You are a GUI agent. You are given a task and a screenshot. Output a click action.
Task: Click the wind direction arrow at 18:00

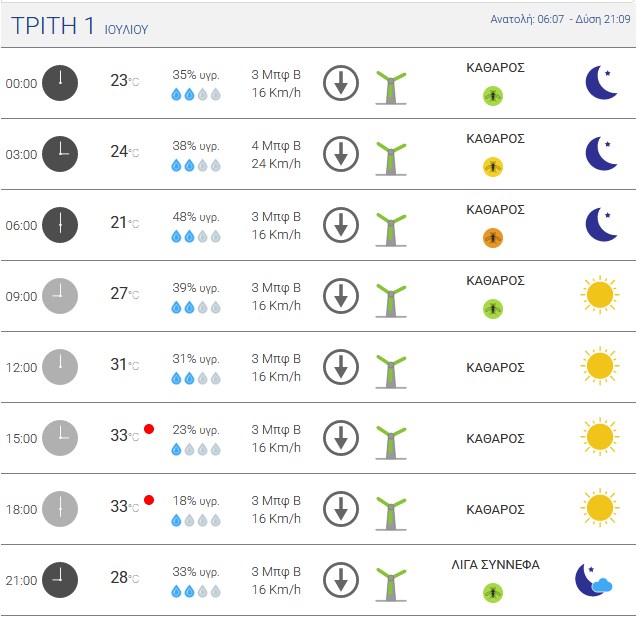pyautogui.click(x=341, y=509)
